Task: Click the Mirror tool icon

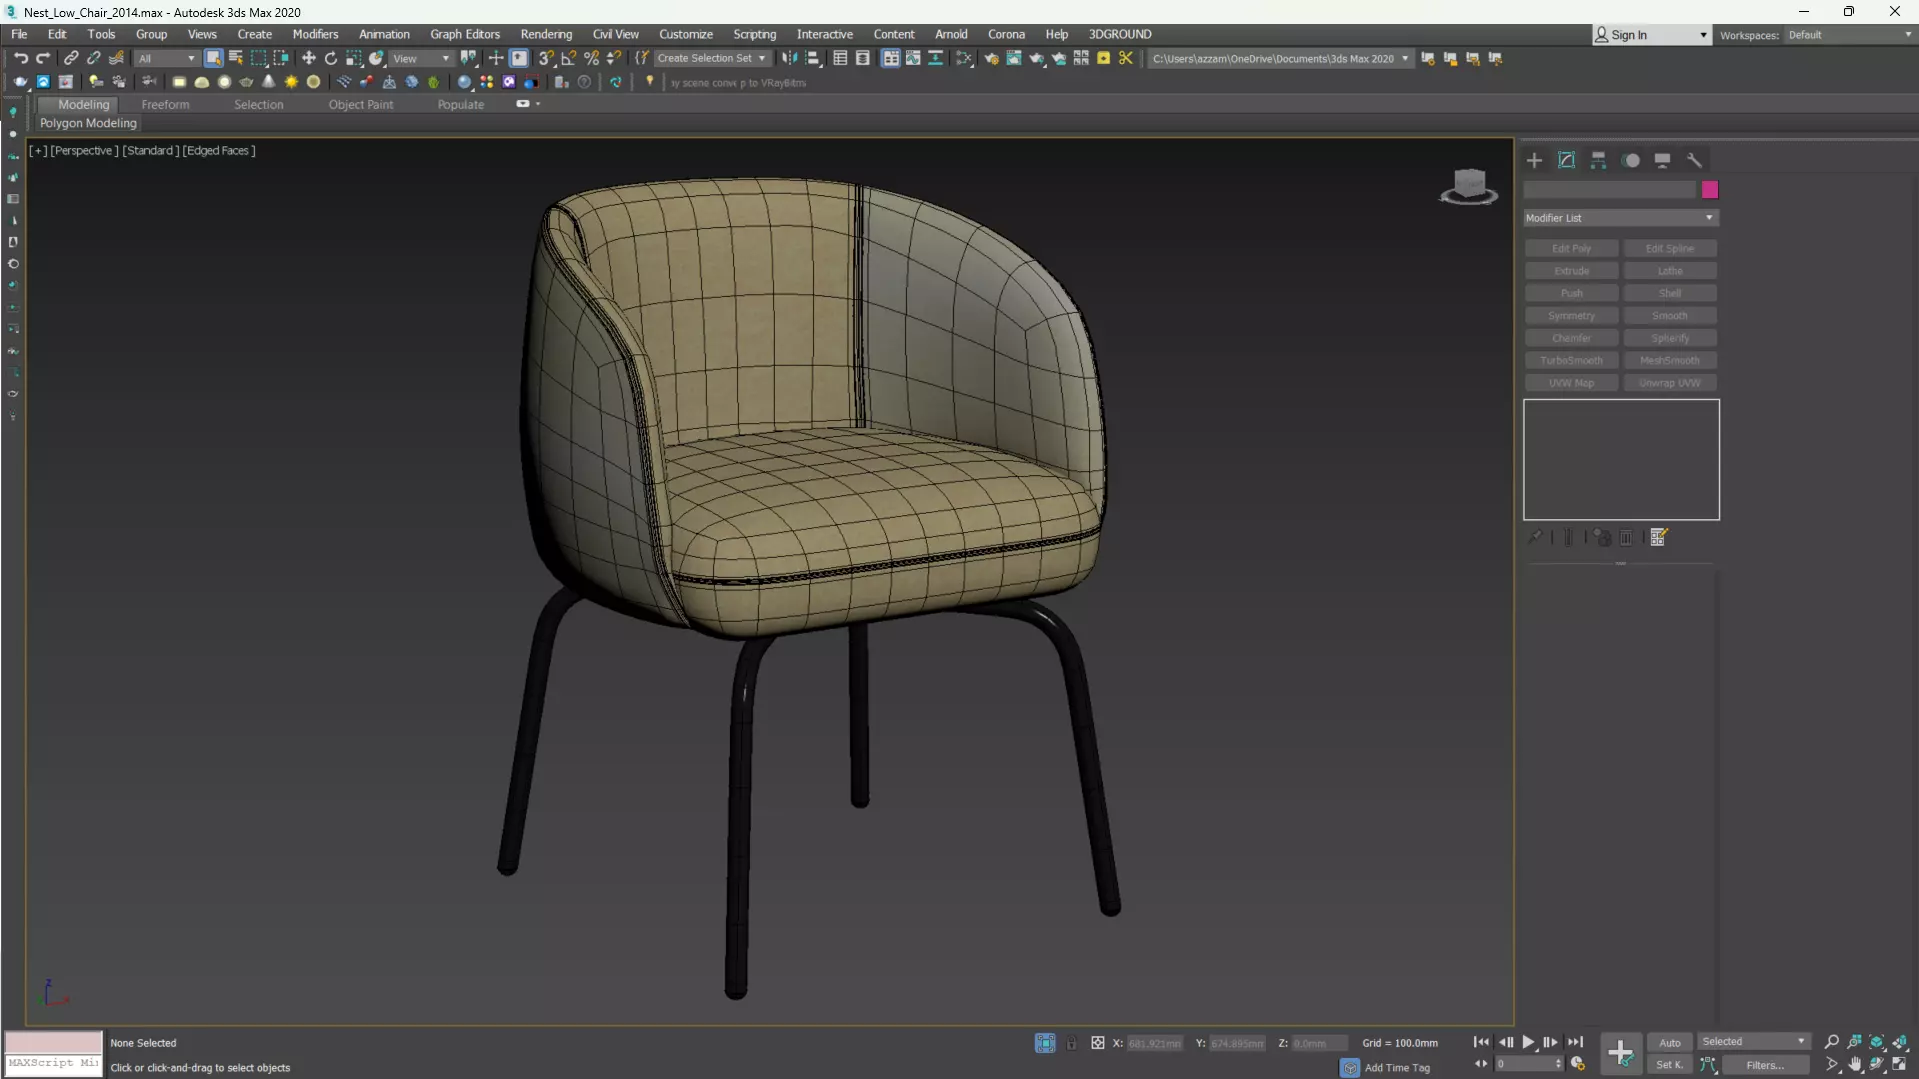Action: click(x=790, y=58)
